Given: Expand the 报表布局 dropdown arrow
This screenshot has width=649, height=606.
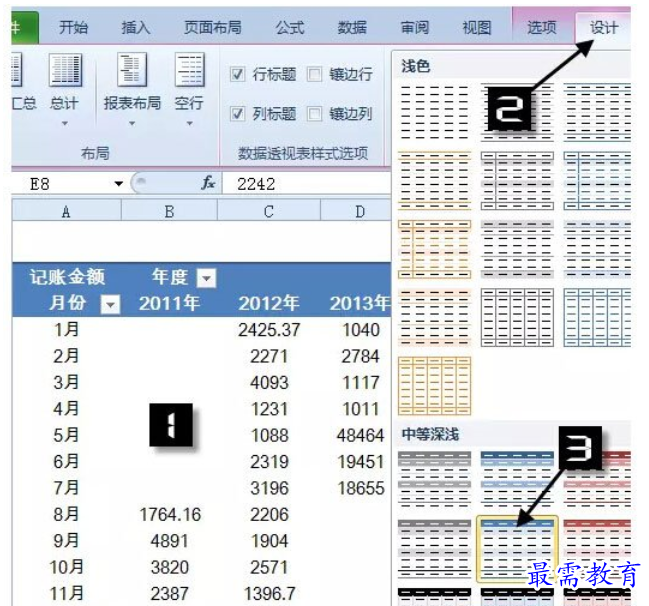Looking at the screenshot, I should click(x=132, y=123).
